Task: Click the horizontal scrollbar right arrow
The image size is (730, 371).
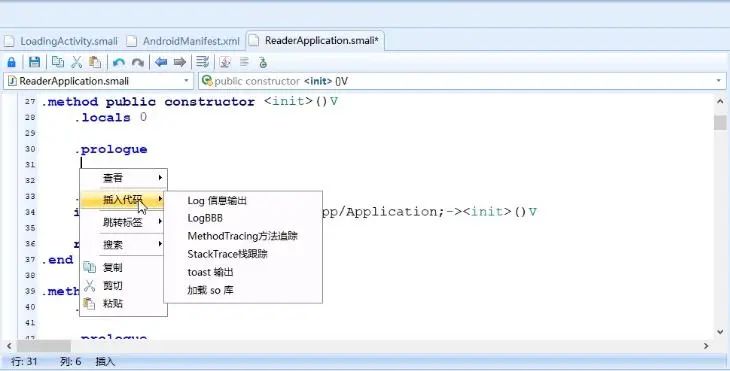Action: click(x=706, y=346)
